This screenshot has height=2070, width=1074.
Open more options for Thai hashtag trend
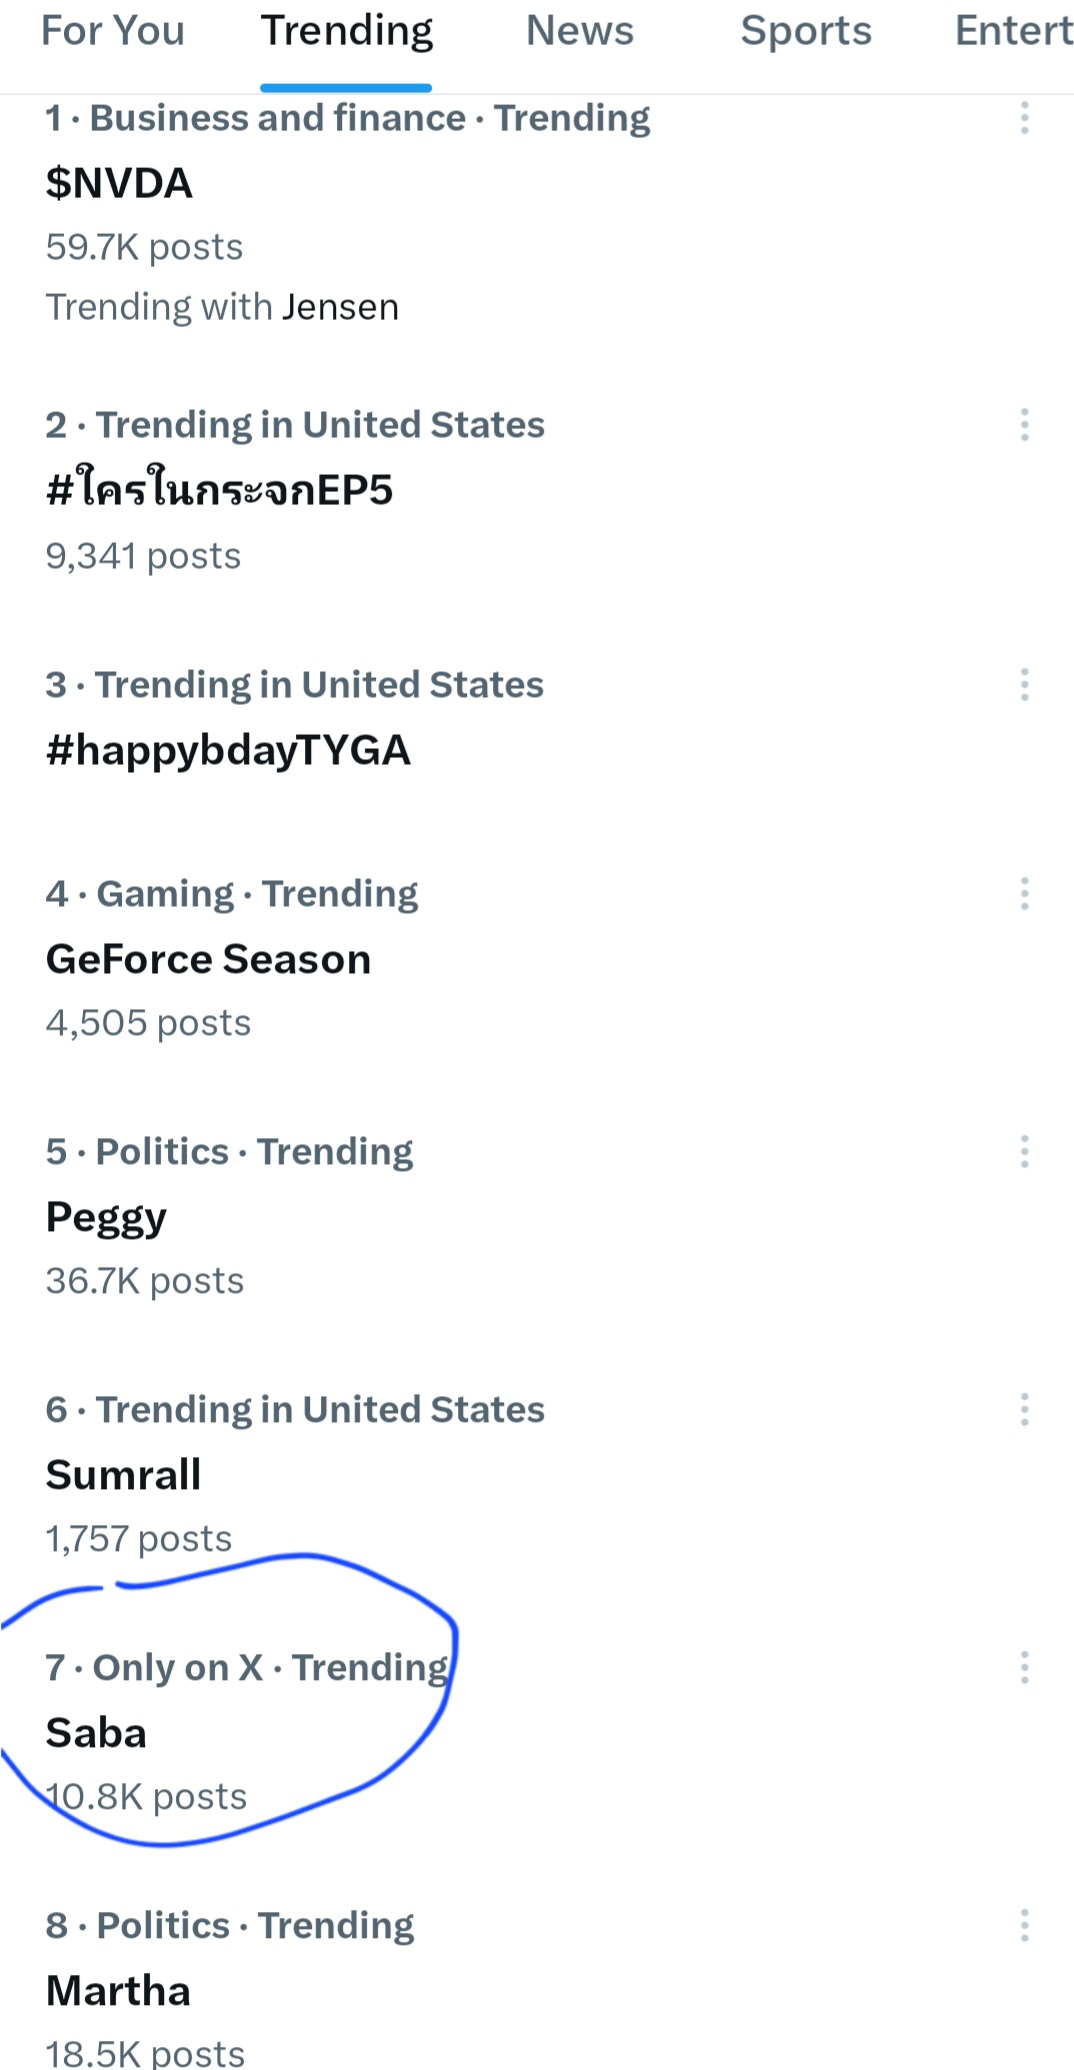pyautogui.click(x=1024, y=425)
